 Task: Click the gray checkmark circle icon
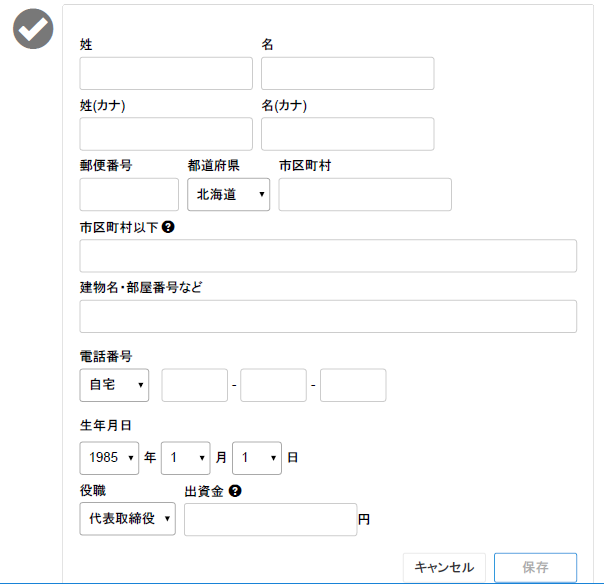[33, 29]
